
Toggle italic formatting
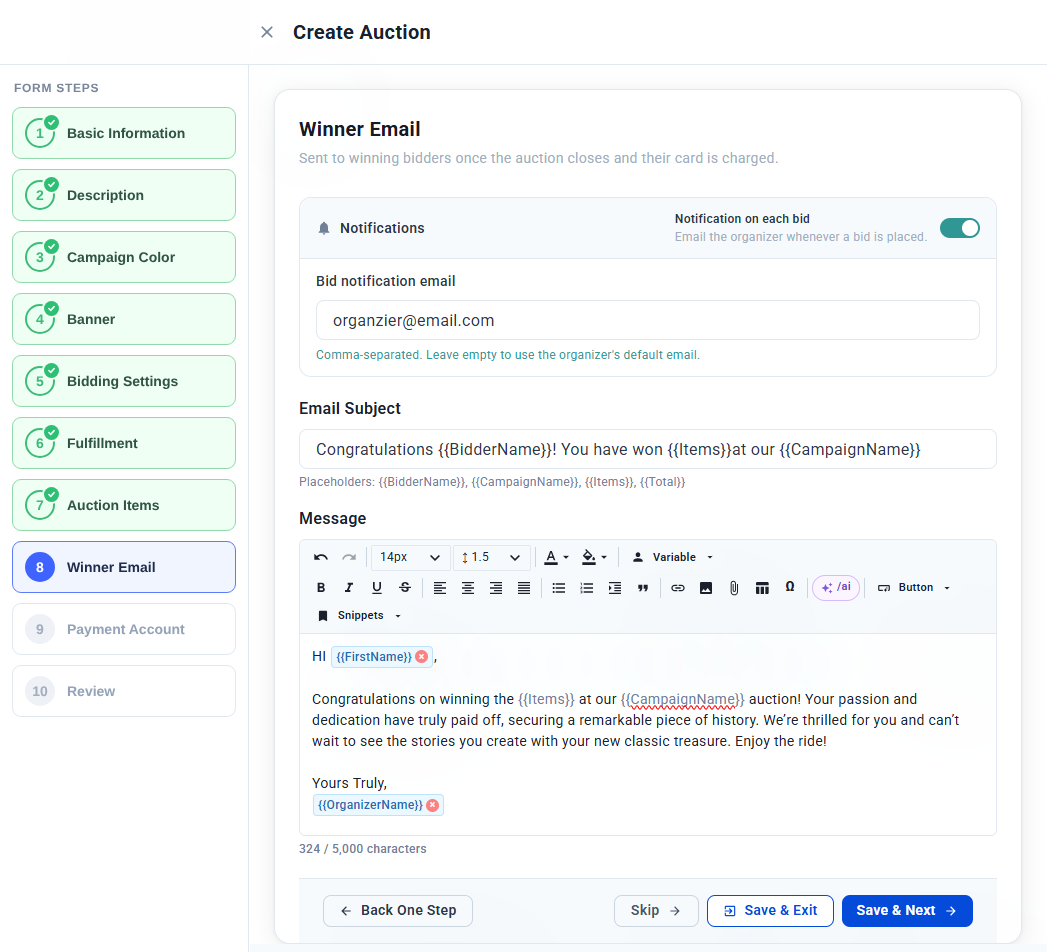click(349, 587)
